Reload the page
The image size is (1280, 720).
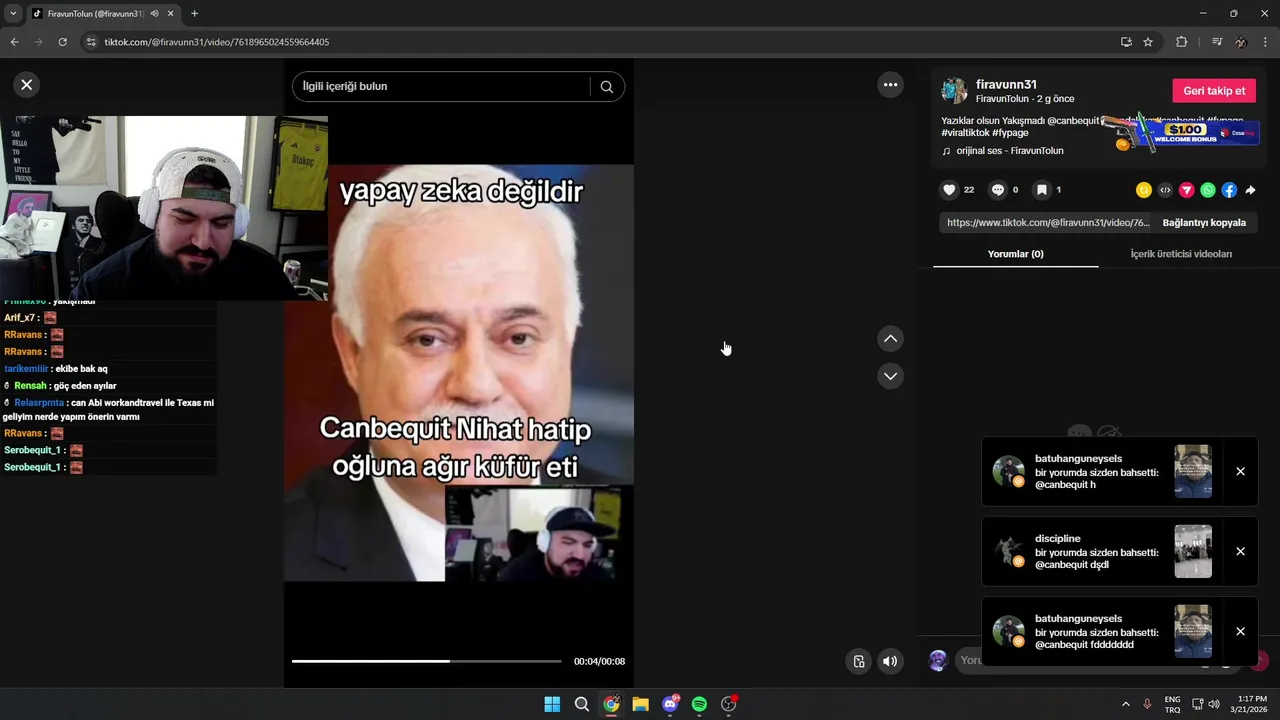[62, 42]
